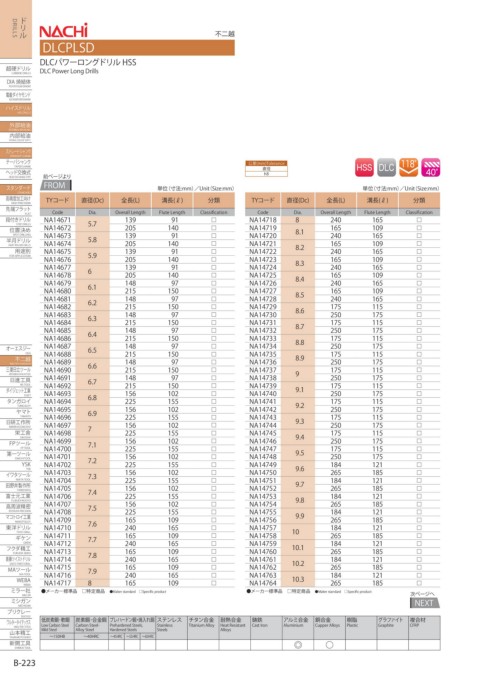Click the red HSS material badge
Image resolution: width=480 pixels, height=677 pixels.
click(364, 168)
